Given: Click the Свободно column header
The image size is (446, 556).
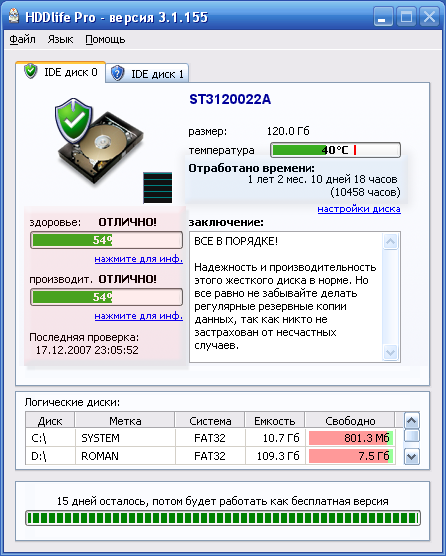Looking at the screenshot, I should point(350,421).
